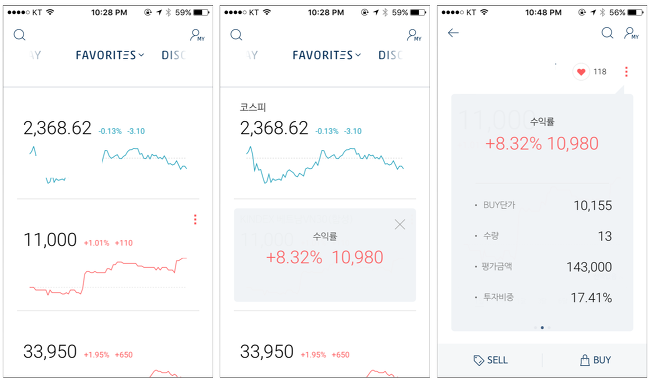Tap the BUY button with bag icon
This screenshot has height=378, width=650.
[x=595, y=360]
